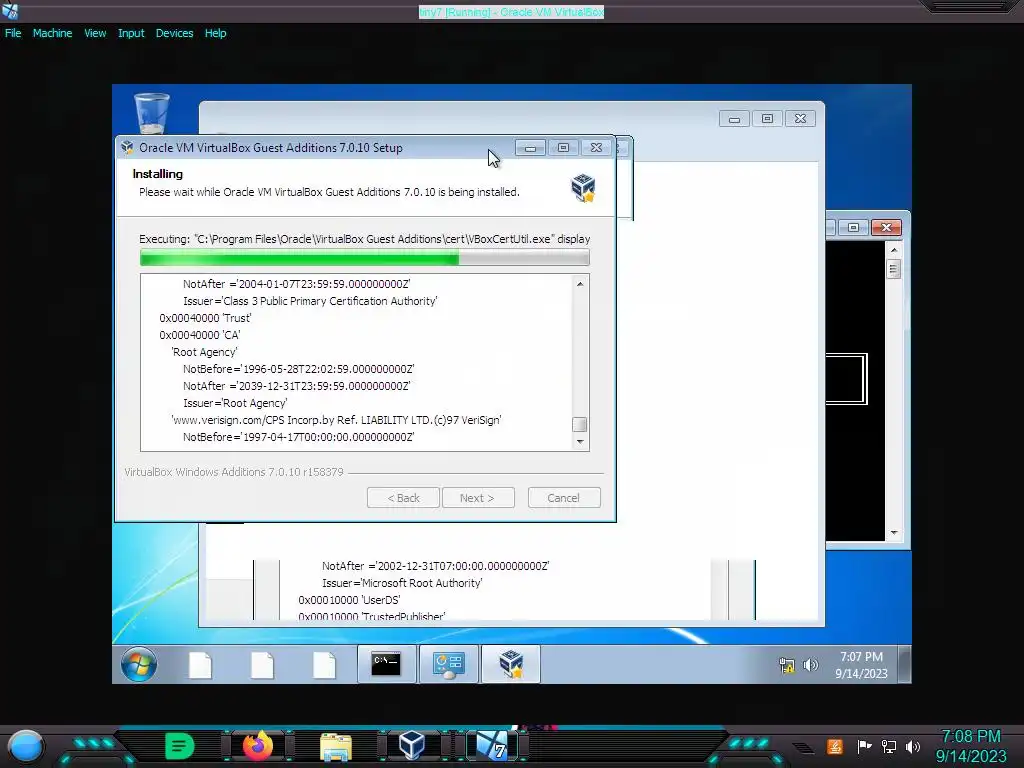Open the File menu
This screenshot has height=768, width=1024.
pyautogui.click(x=13, y=33)
